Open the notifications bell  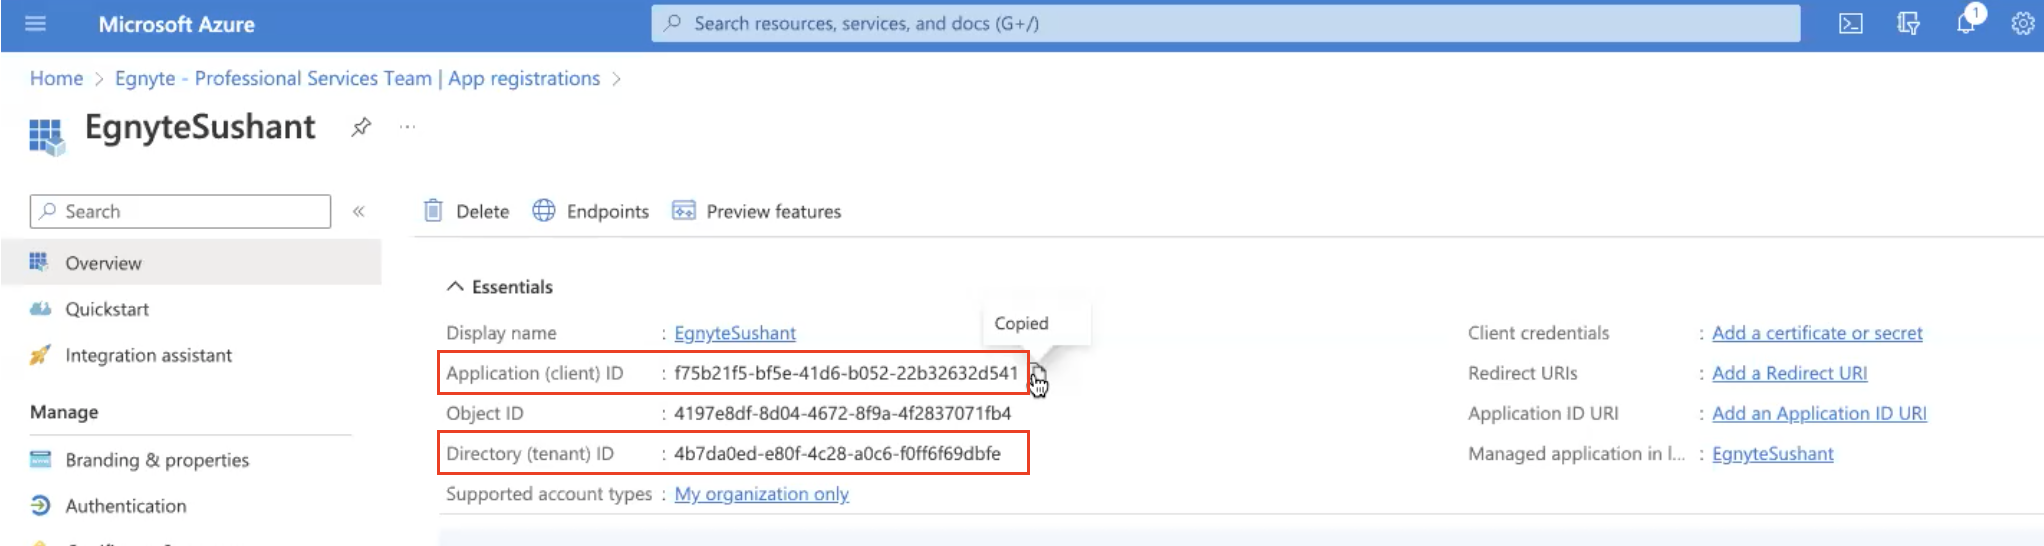click(x=1966, y=23)
